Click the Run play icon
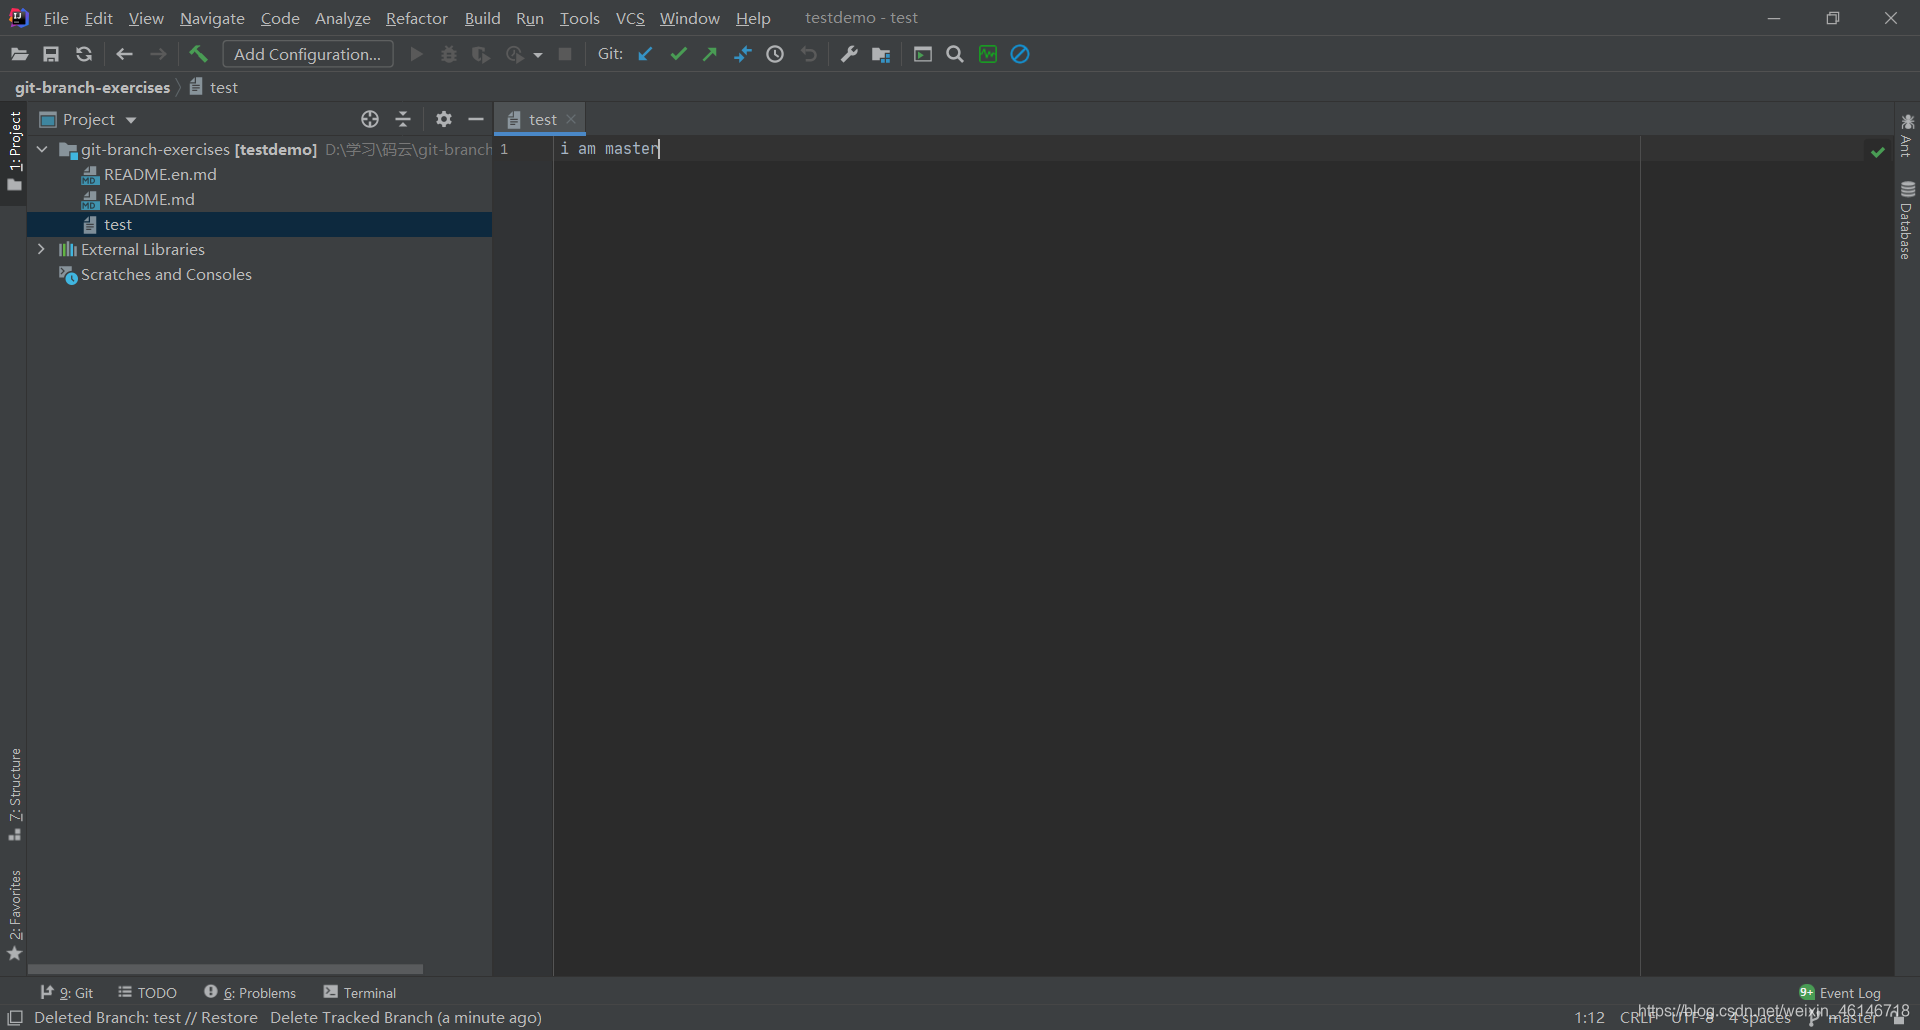 (417, 54)
